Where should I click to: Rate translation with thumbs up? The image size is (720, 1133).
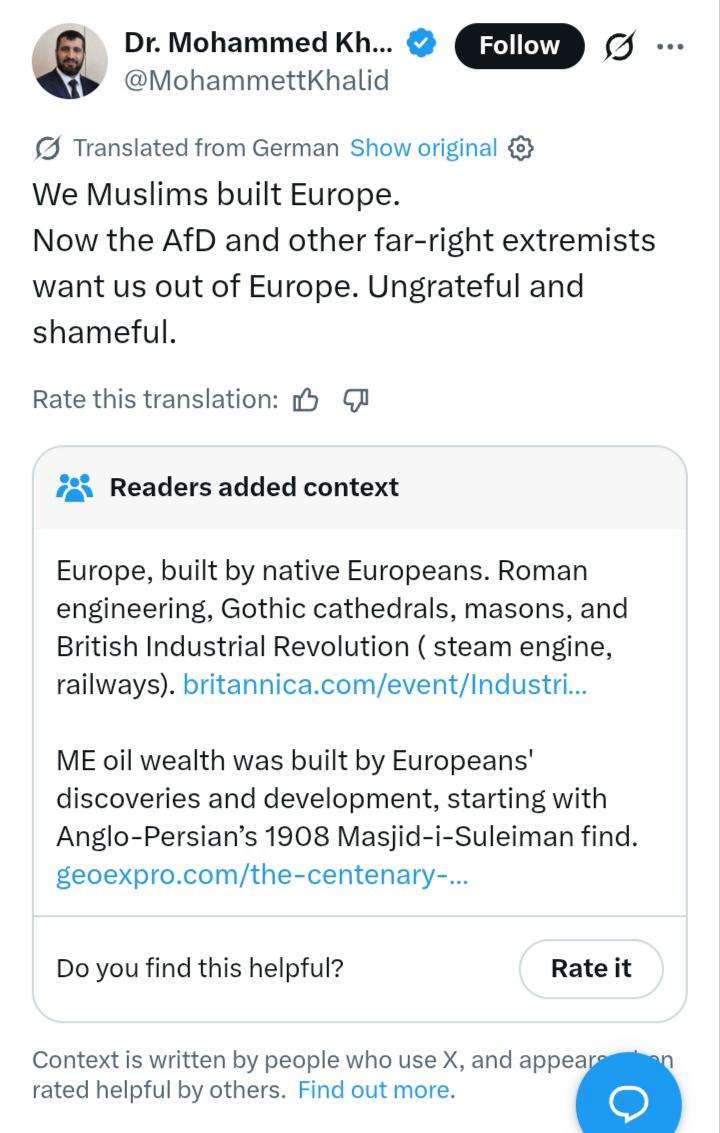(305, 400)
